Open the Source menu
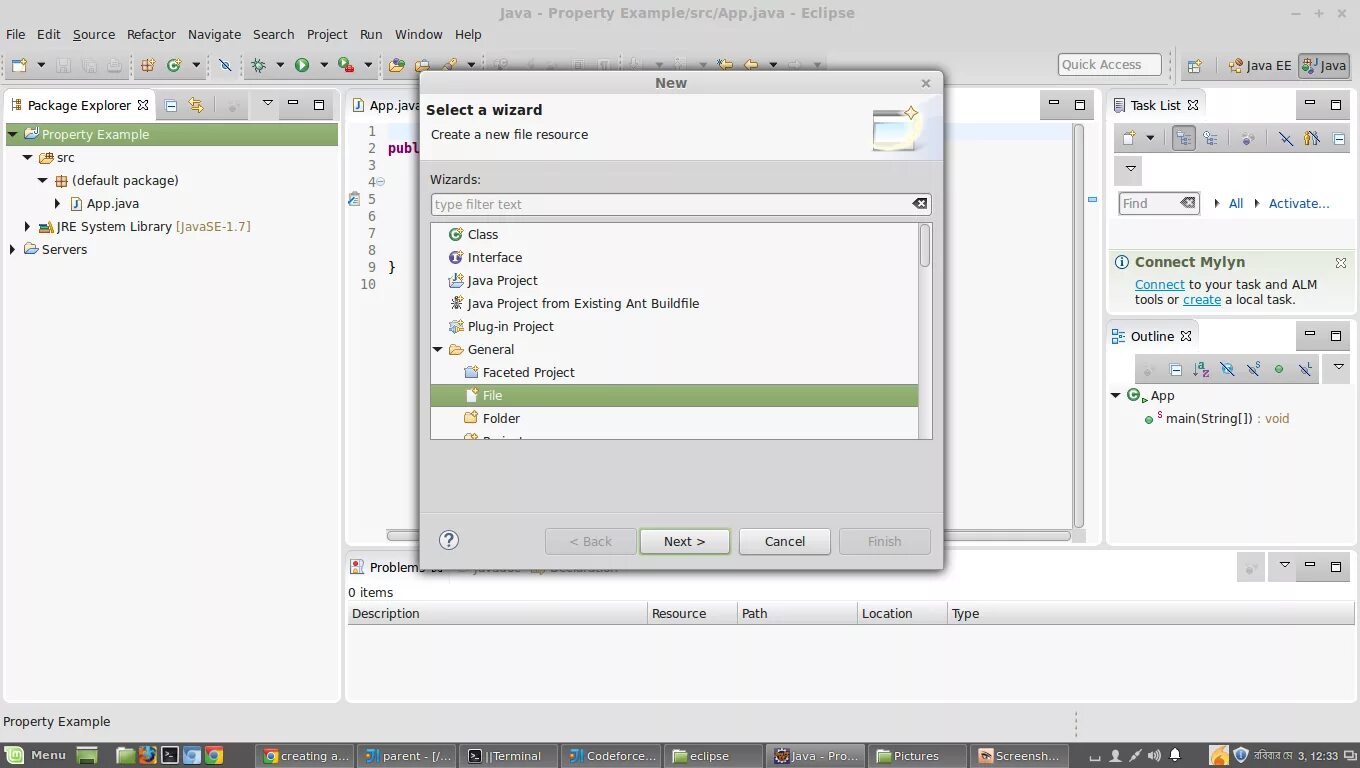 pyautogui.click(x=94, y=34)
